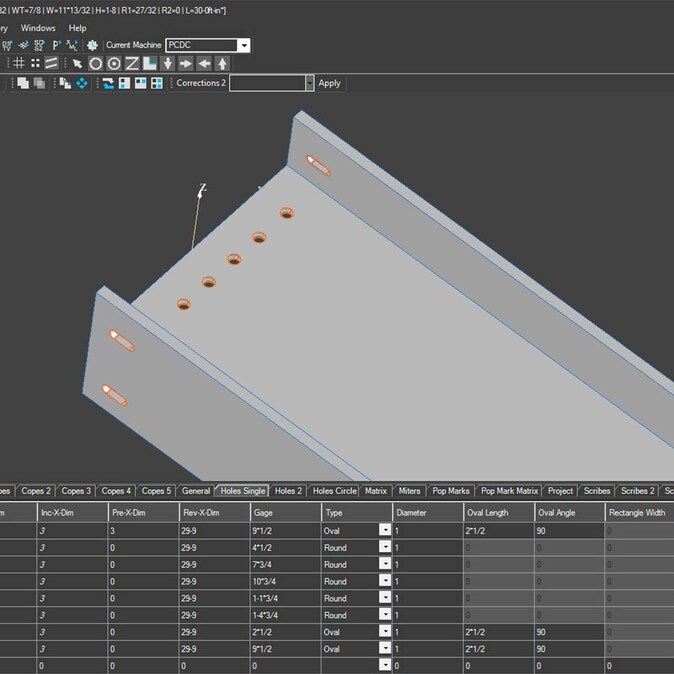This screenshot has width=674, height=674.
Task: Choose the L-angle profile icon
Action: [x=150, y=64]
